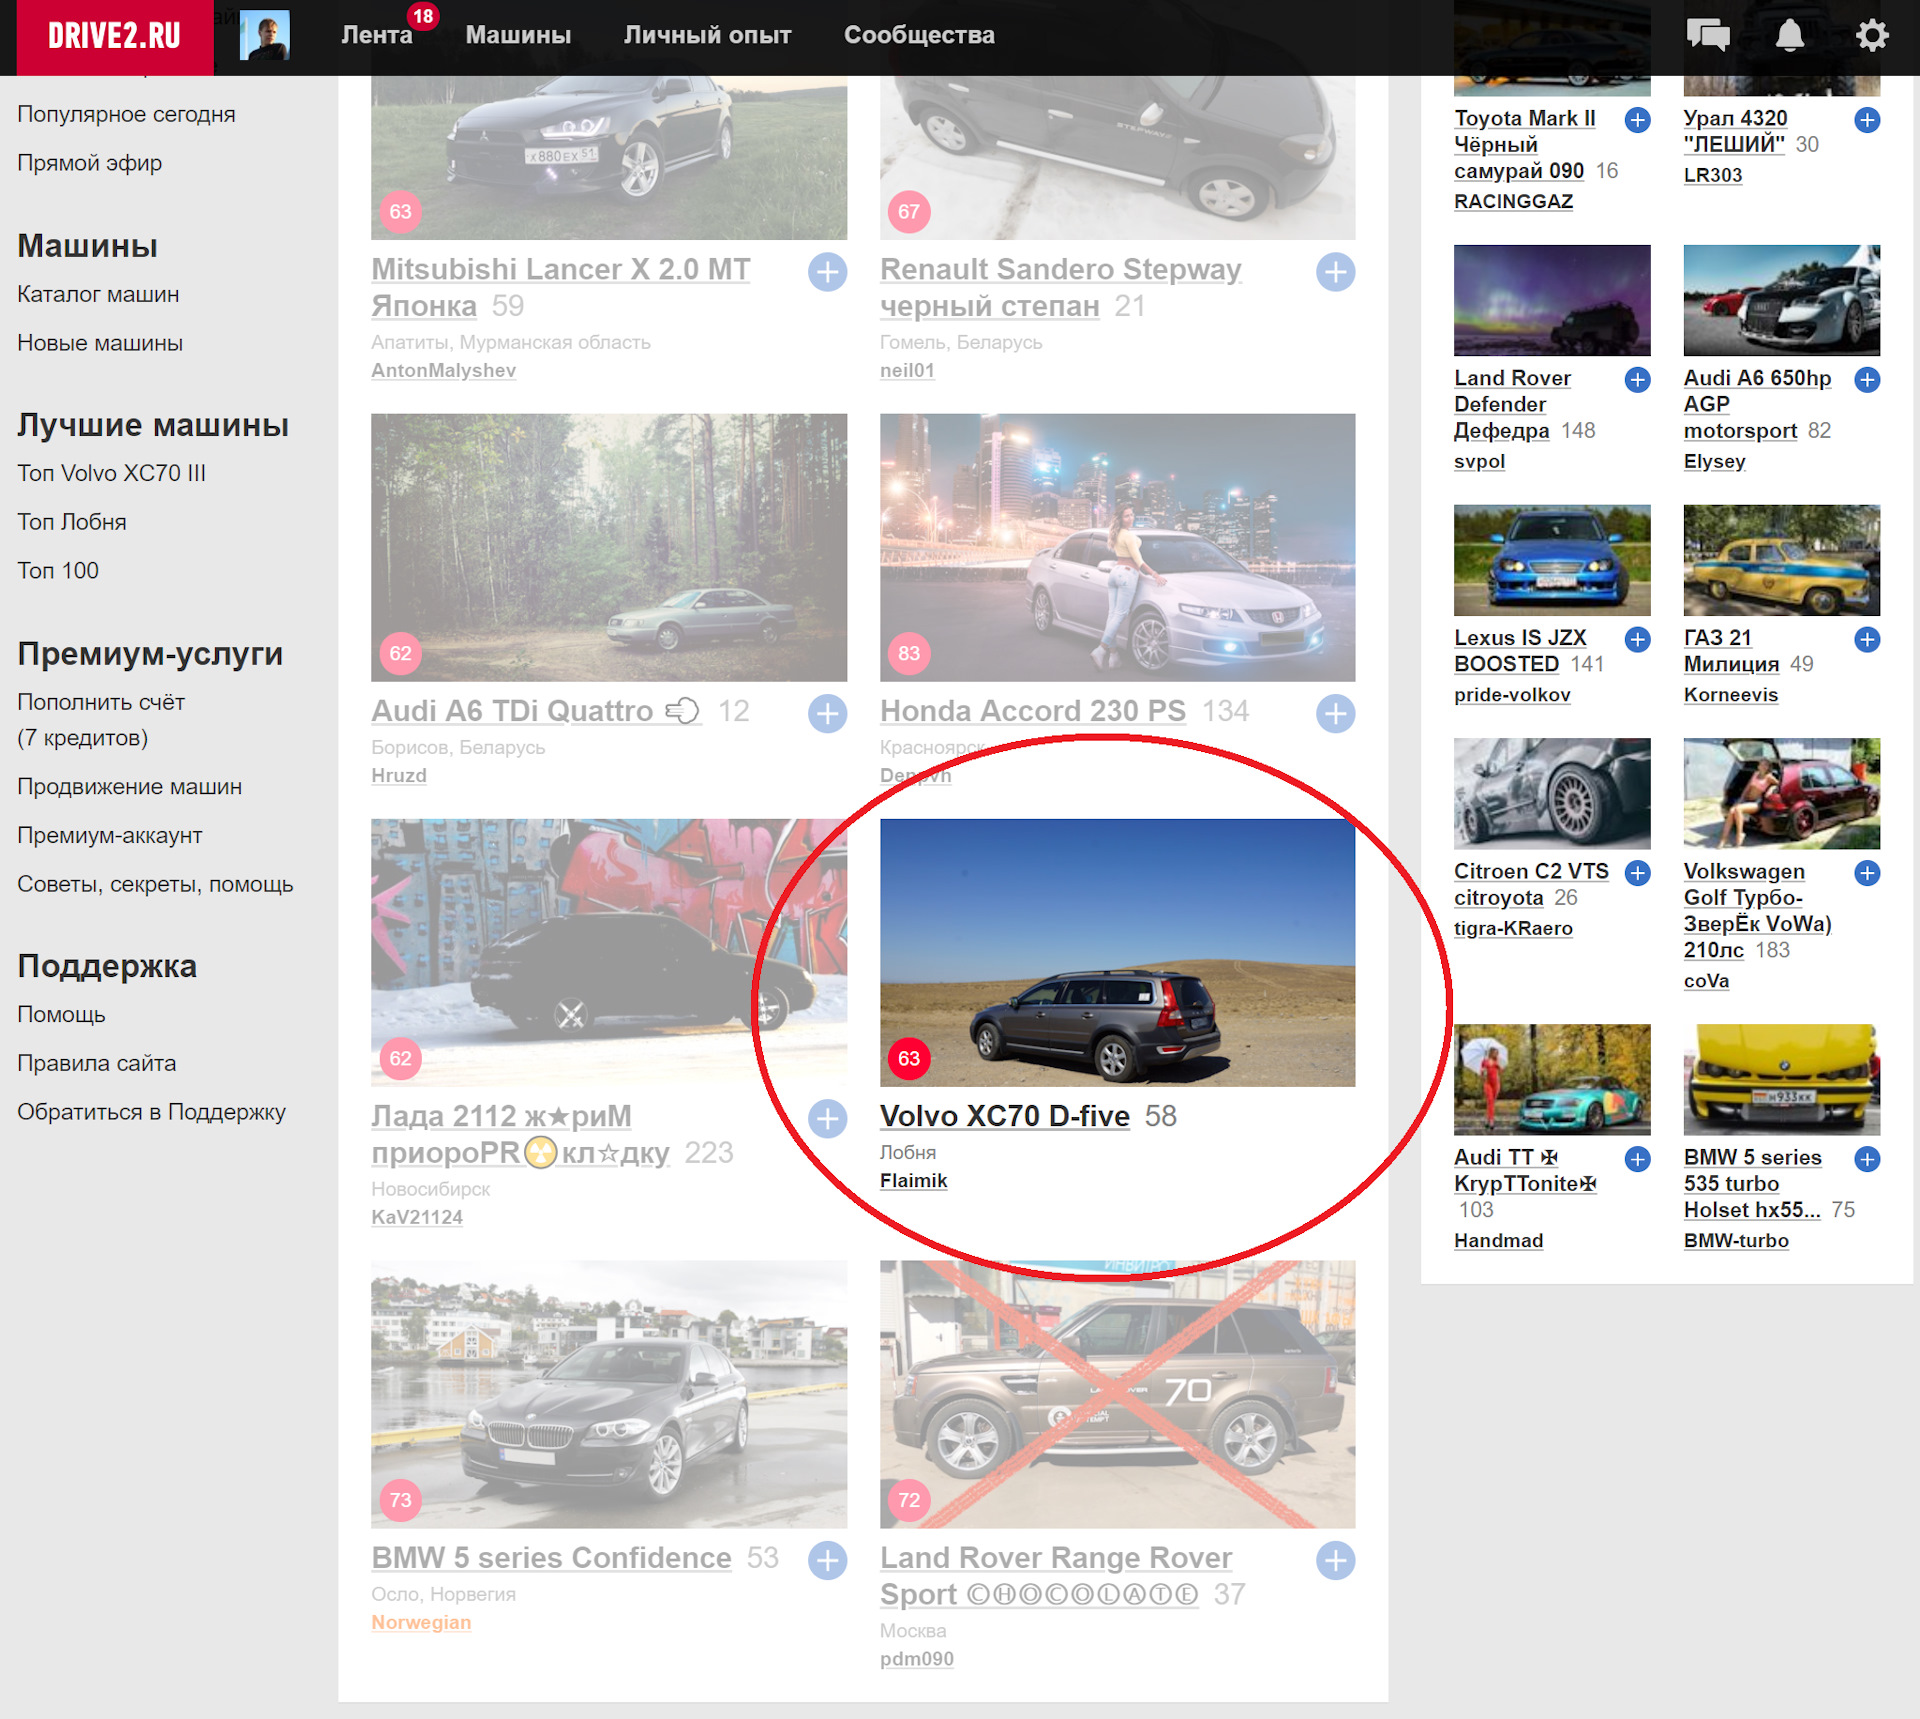Open the Топ 100 sidebar link

pyautogui.click(x=58, y=571)
